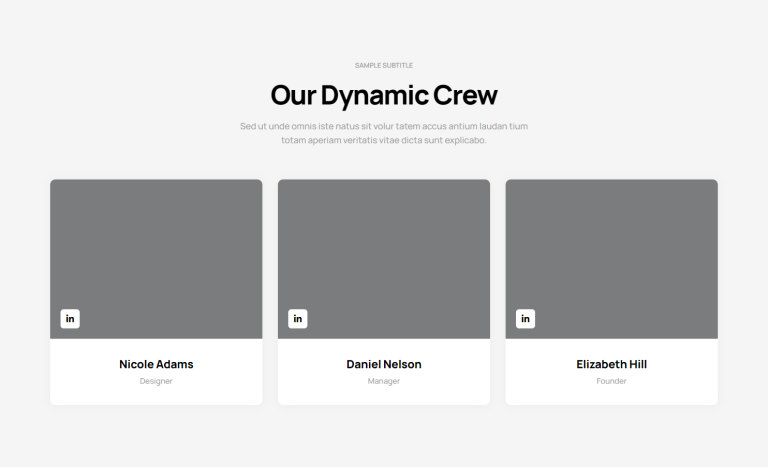
Task: Select the Daniel Nelson name link
Action: 384,364
